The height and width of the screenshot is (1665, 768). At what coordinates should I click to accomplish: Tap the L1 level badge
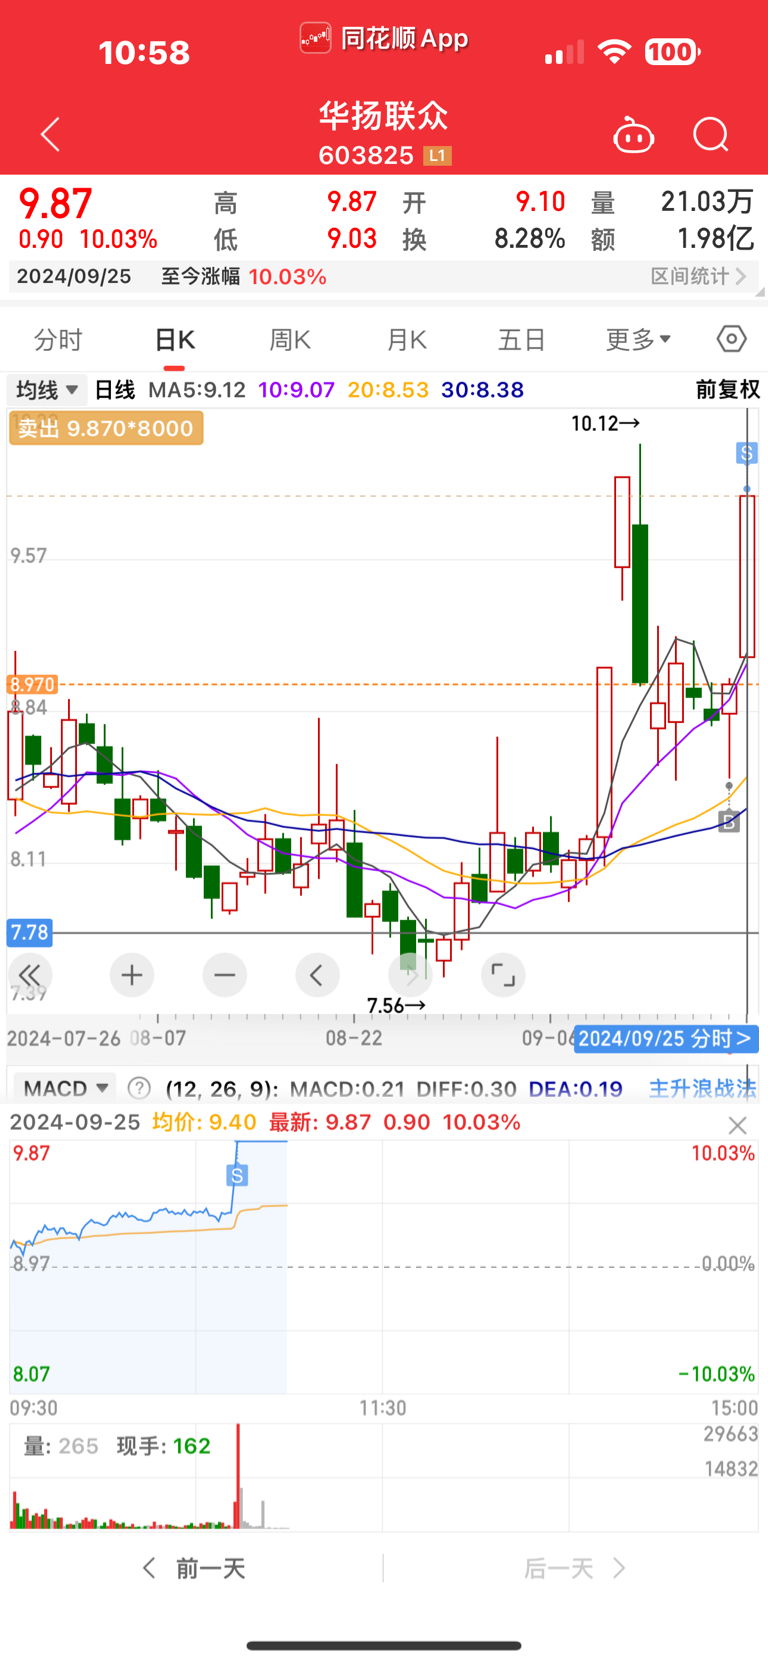tap(437, 156)
